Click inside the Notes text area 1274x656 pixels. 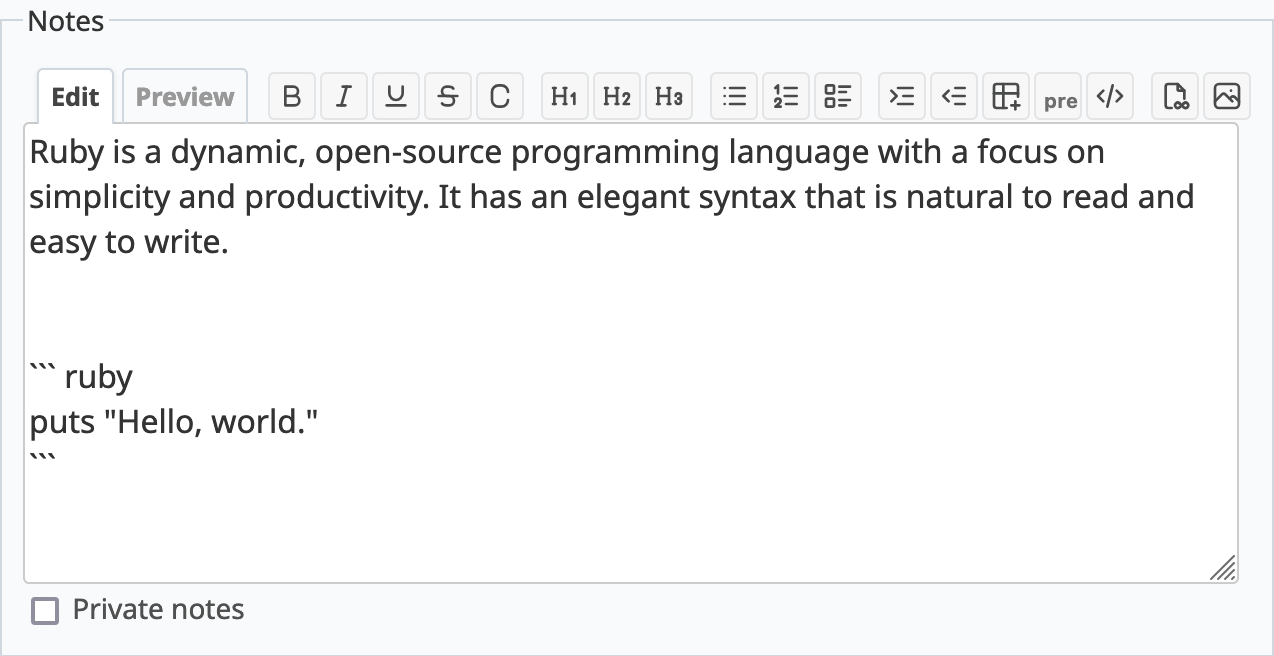(631, 353)
